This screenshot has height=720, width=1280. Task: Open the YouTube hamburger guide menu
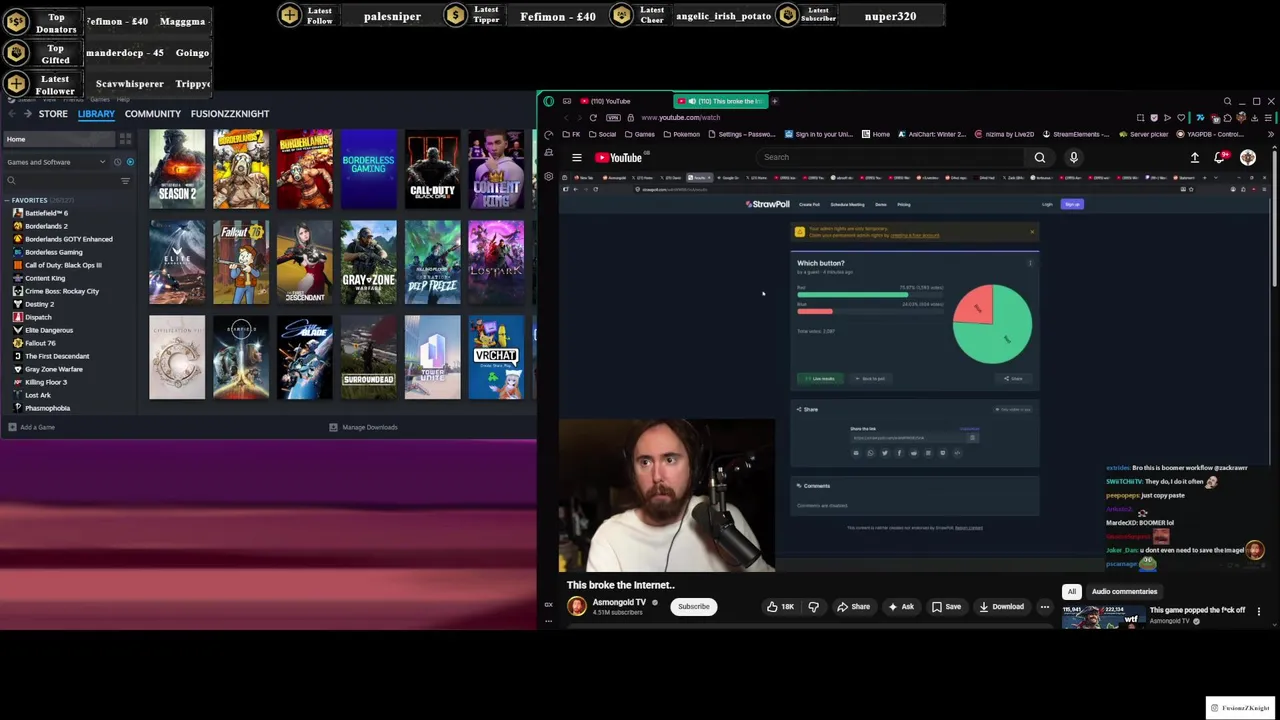pos(577,157)
